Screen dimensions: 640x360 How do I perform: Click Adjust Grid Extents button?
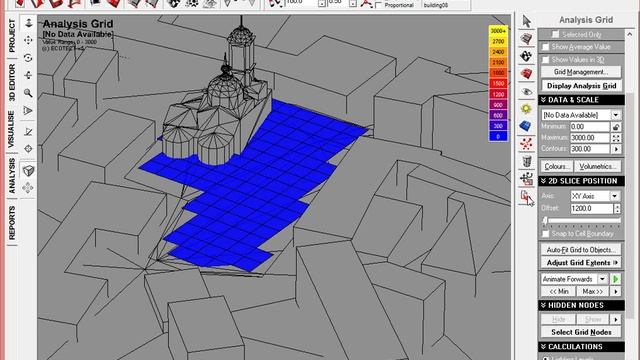click(581, 262)
